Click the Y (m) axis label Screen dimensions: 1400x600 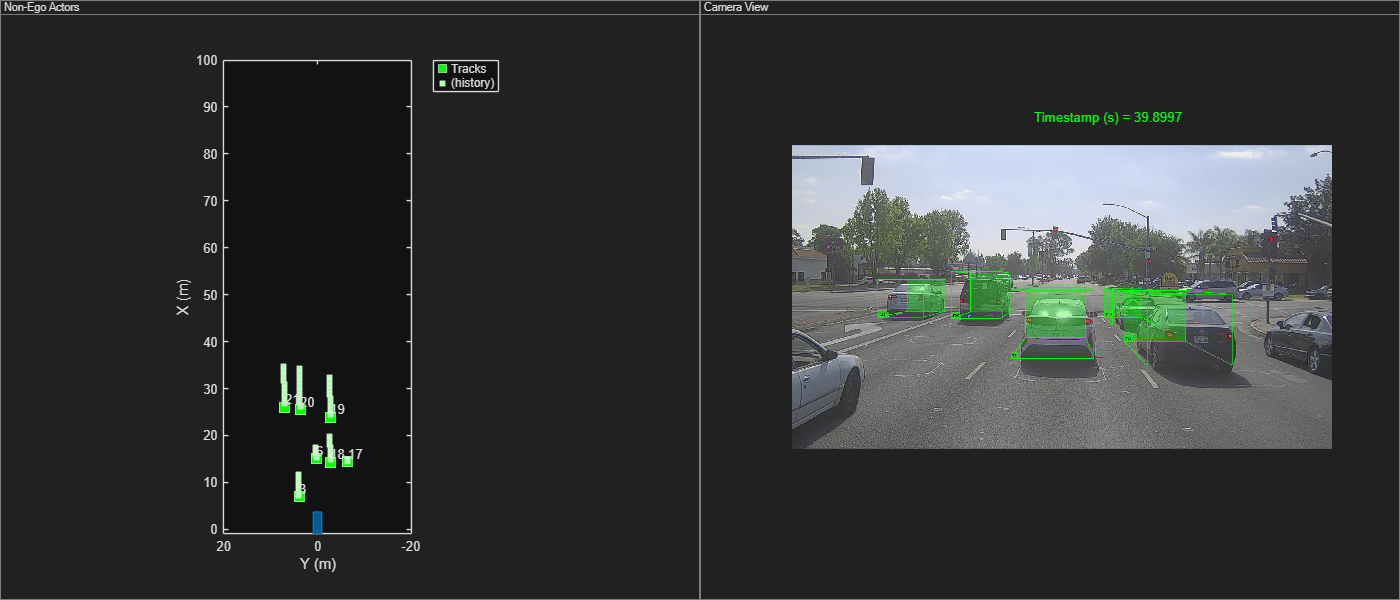317,564
